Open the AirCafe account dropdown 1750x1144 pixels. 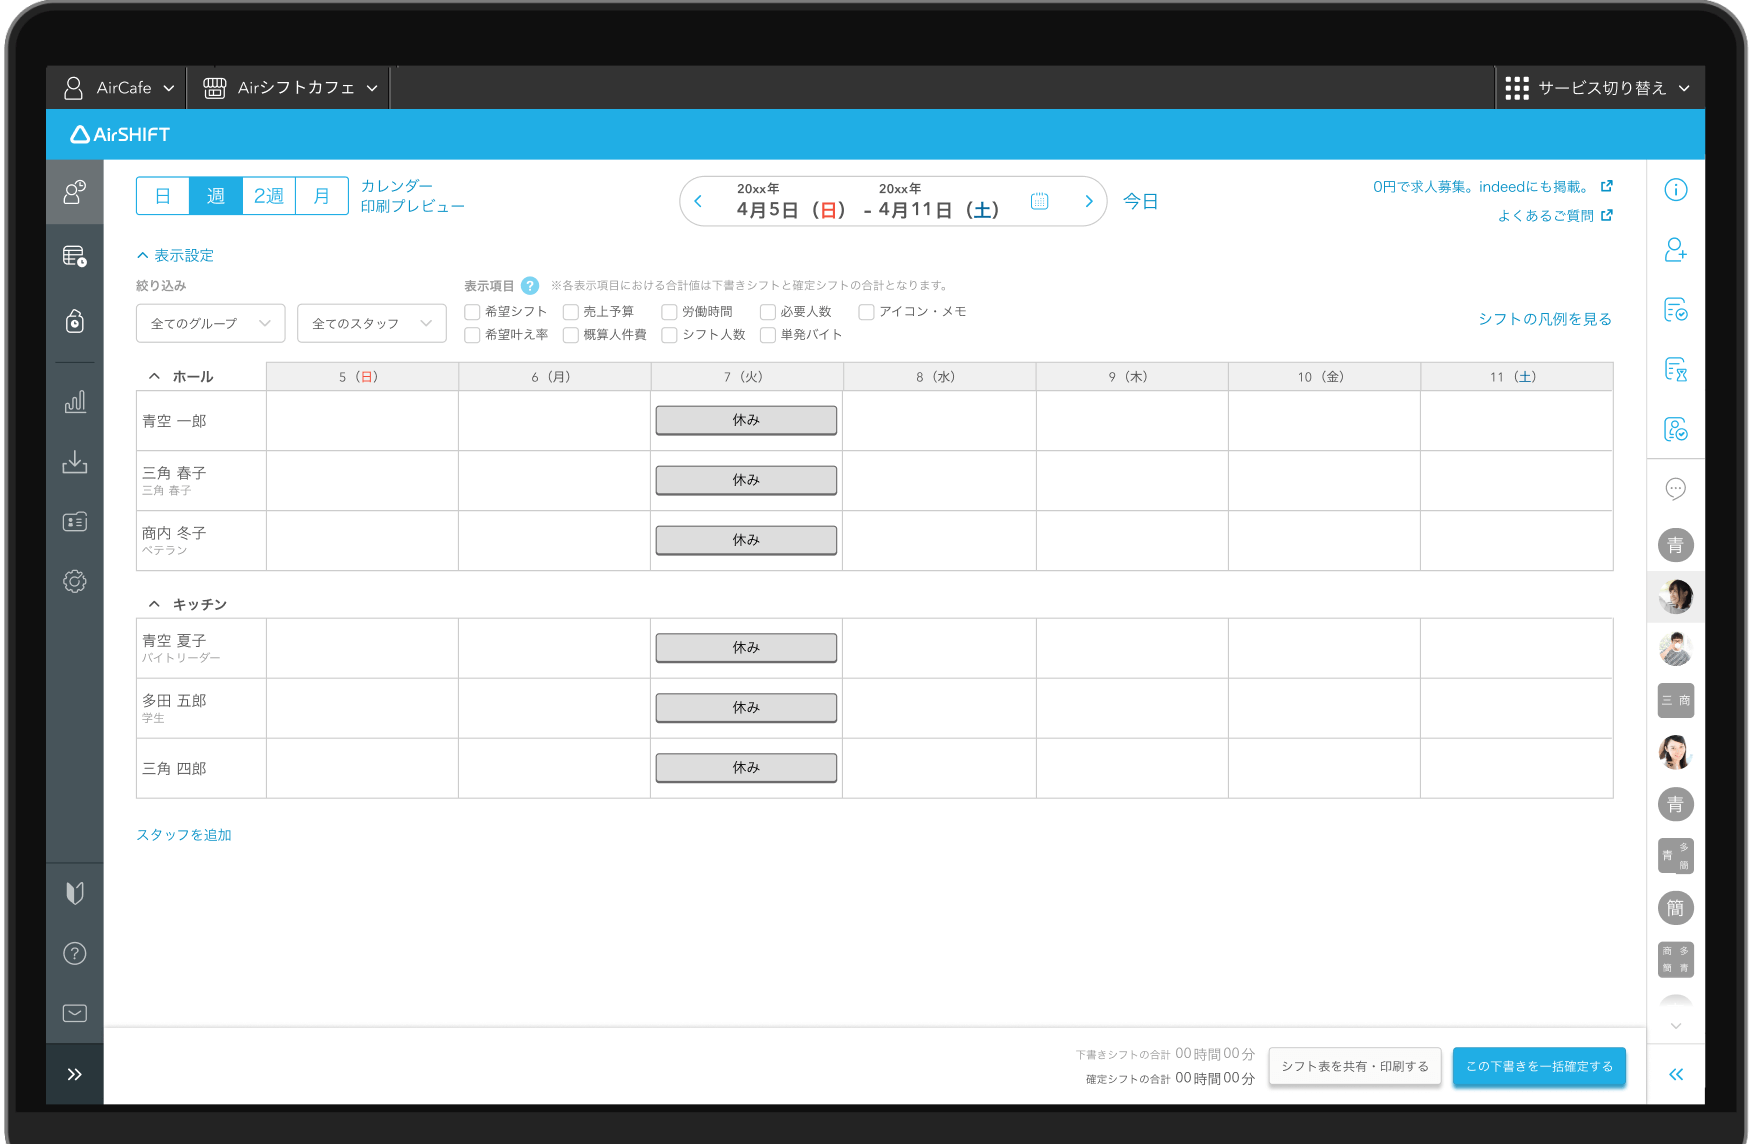point(118,88)
